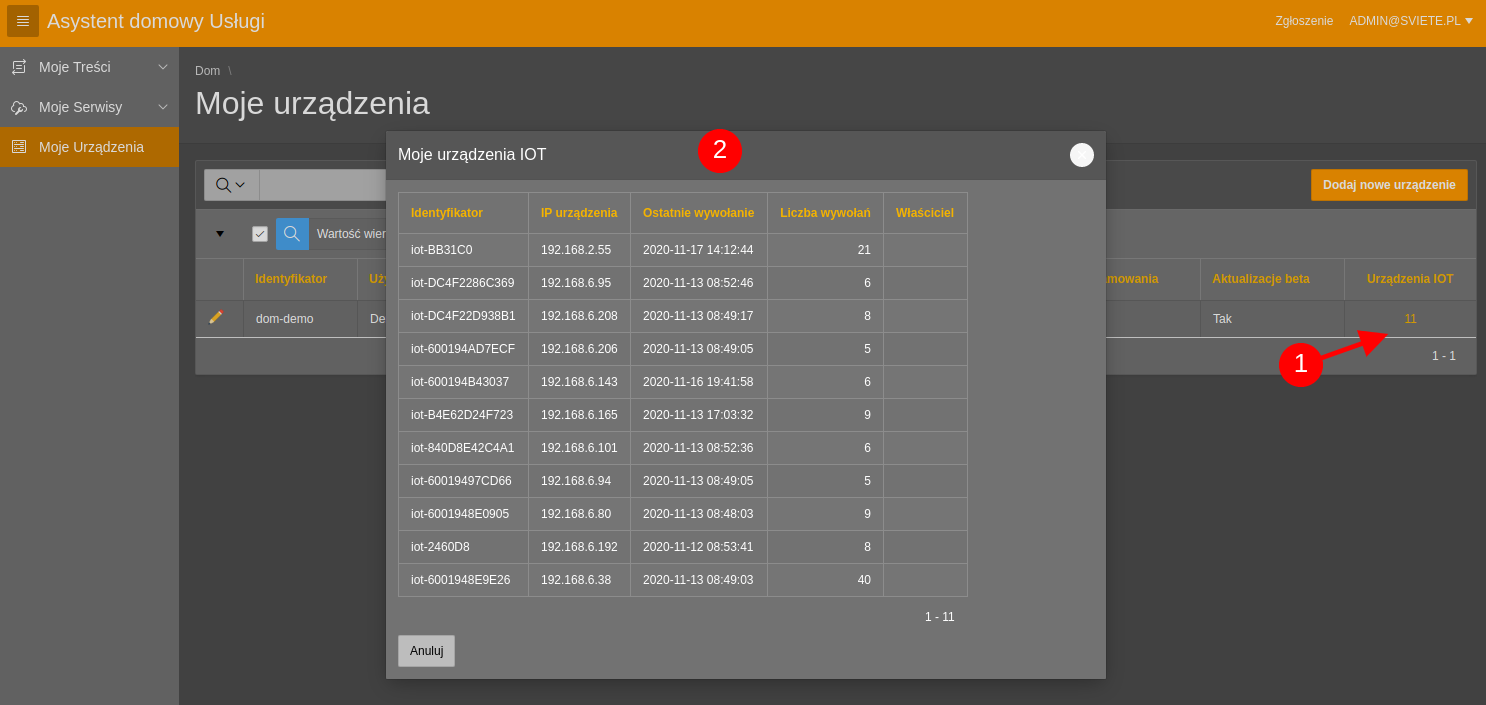This screenshot has height=705, width=1486.
Task: Collapse the filter row triangle
Action: click(x=220, y=234)
